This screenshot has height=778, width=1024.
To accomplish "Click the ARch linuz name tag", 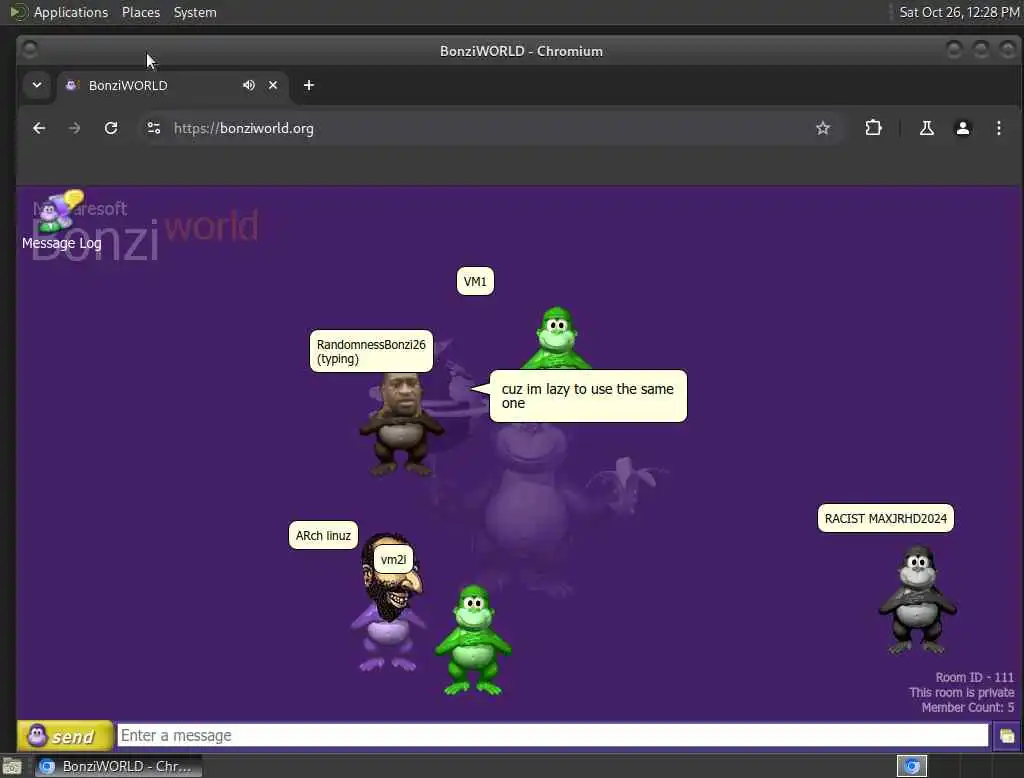I will 323,536.
